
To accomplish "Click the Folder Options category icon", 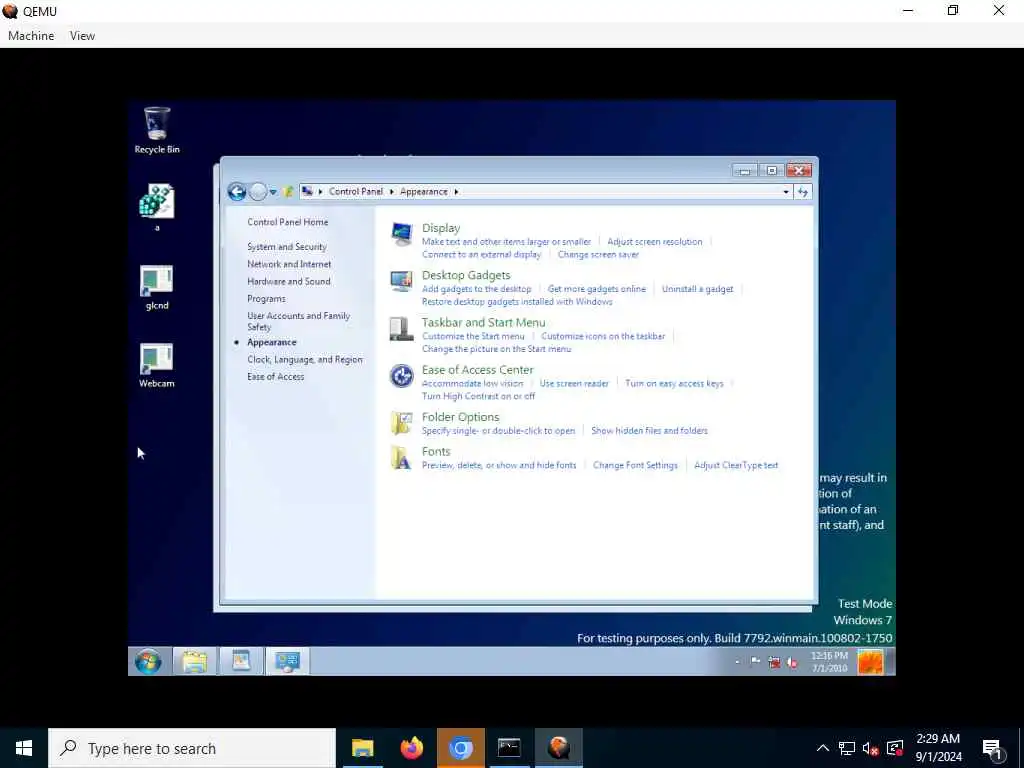I will (x=402, y=423).
